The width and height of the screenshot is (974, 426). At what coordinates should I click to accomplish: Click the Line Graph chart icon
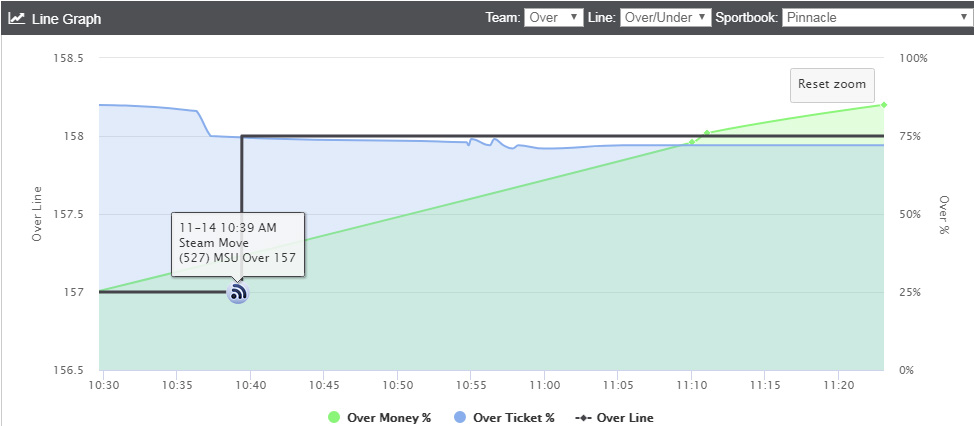(16, 18)
